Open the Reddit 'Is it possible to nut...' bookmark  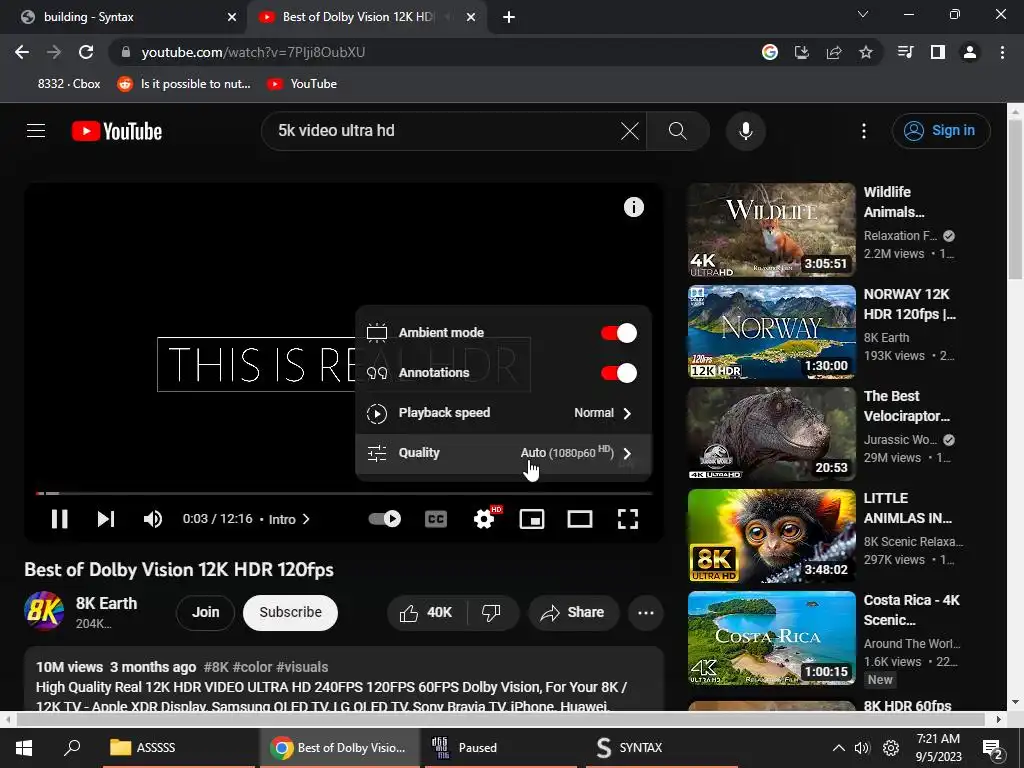click(184, 84)
